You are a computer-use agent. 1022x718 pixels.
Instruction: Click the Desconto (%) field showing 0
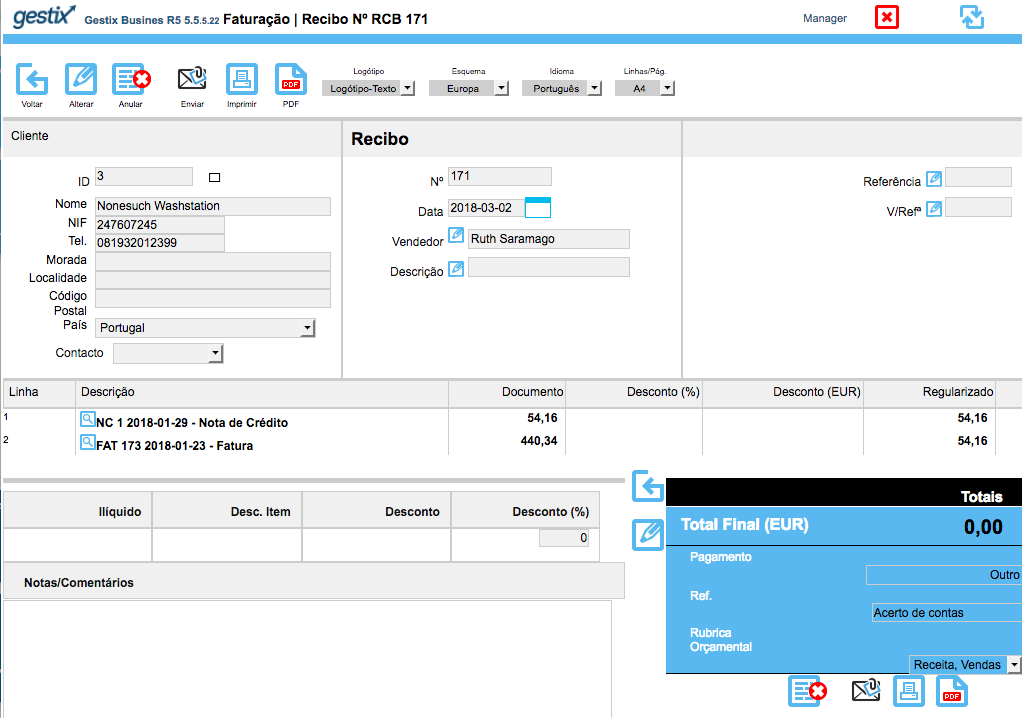click(x=564, y=538)
